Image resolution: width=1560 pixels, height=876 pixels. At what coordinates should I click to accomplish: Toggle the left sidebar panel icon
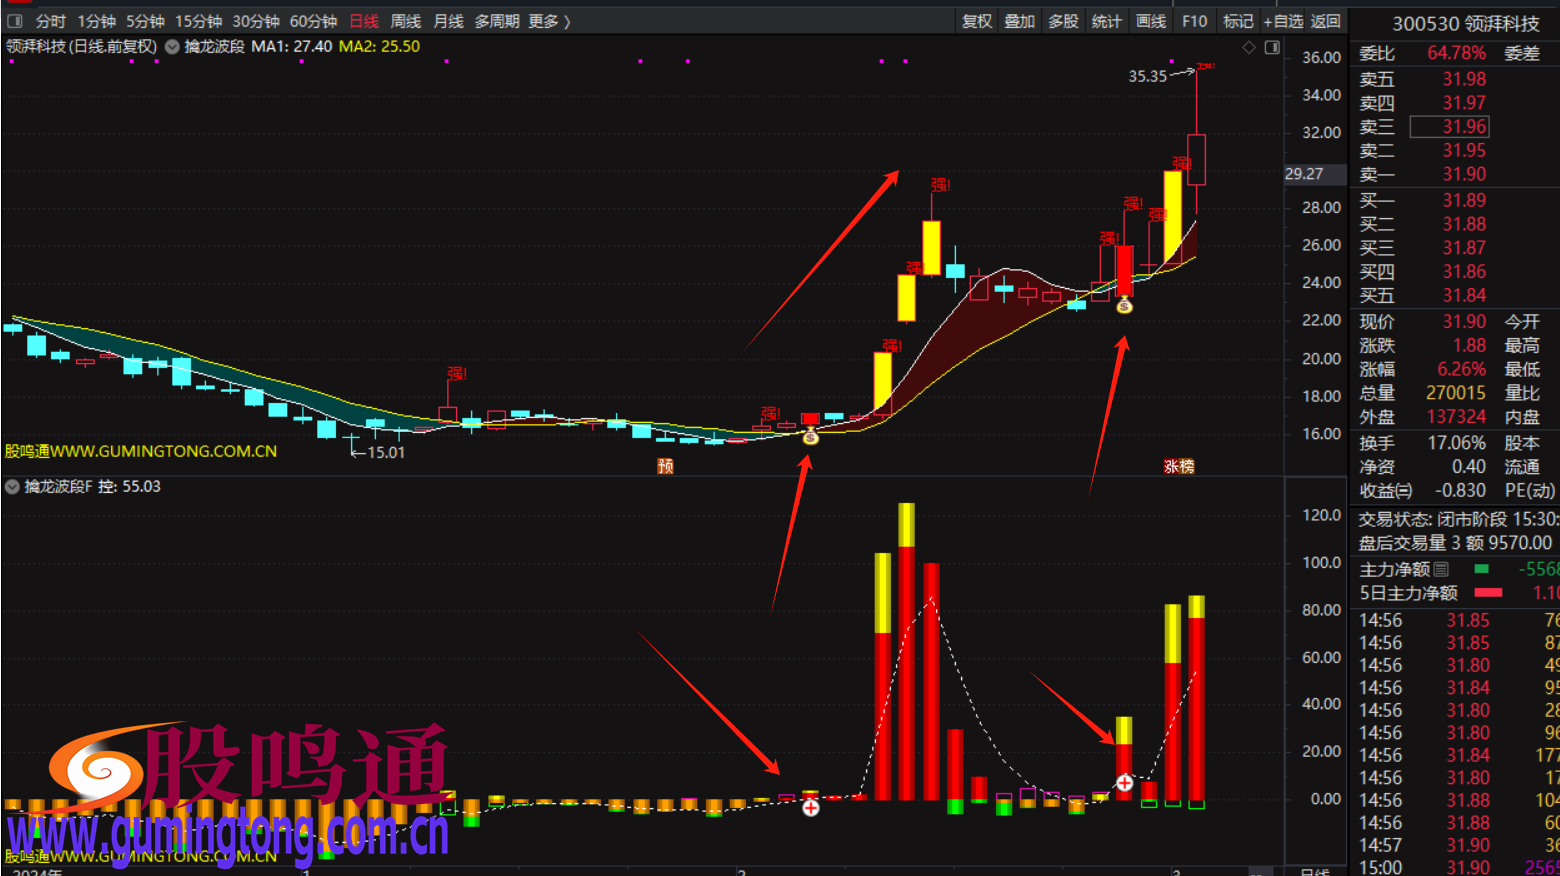[14, 21]
